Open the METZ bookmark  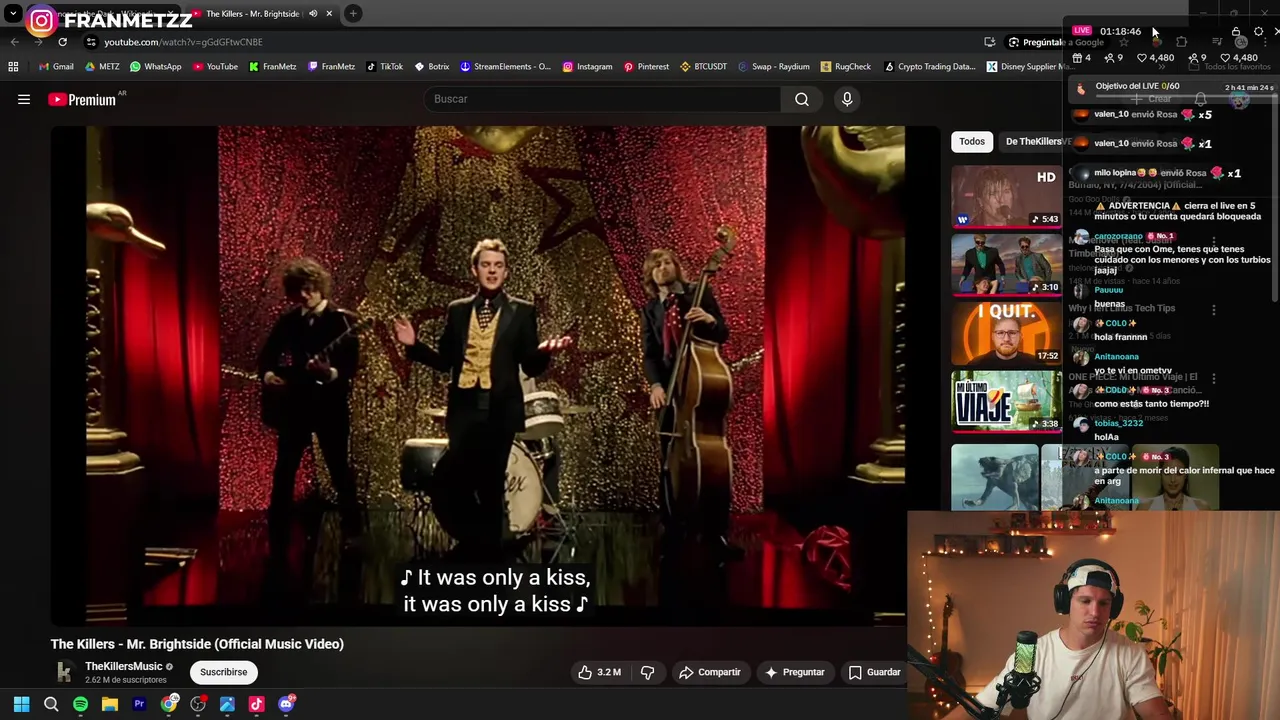click(102, 67)
